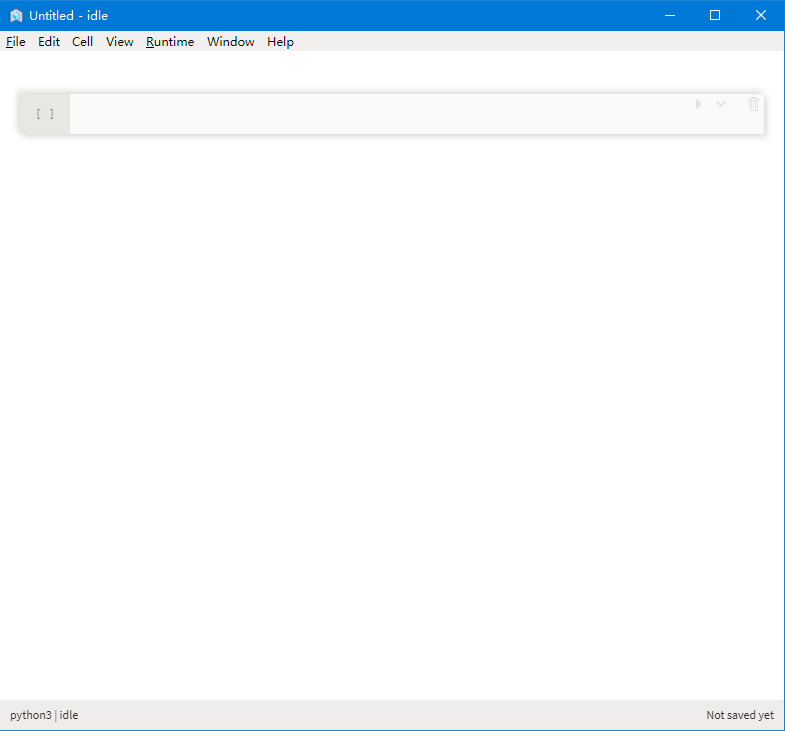Open the Cell menu

(83, 42)
